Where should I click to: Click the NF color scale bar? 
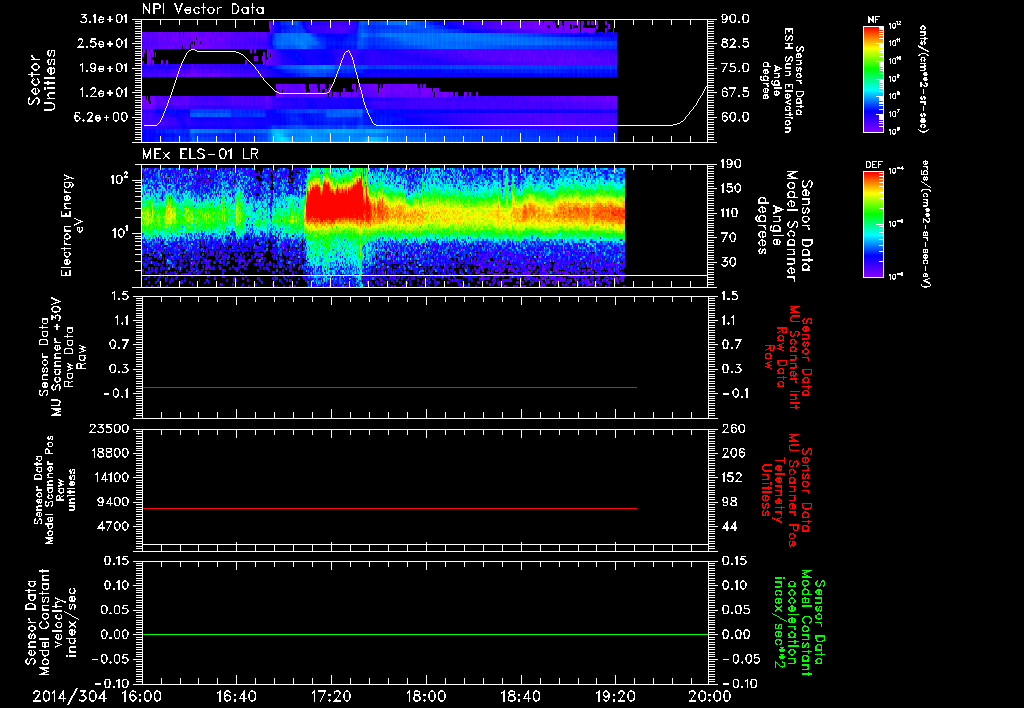coord(873,78)
